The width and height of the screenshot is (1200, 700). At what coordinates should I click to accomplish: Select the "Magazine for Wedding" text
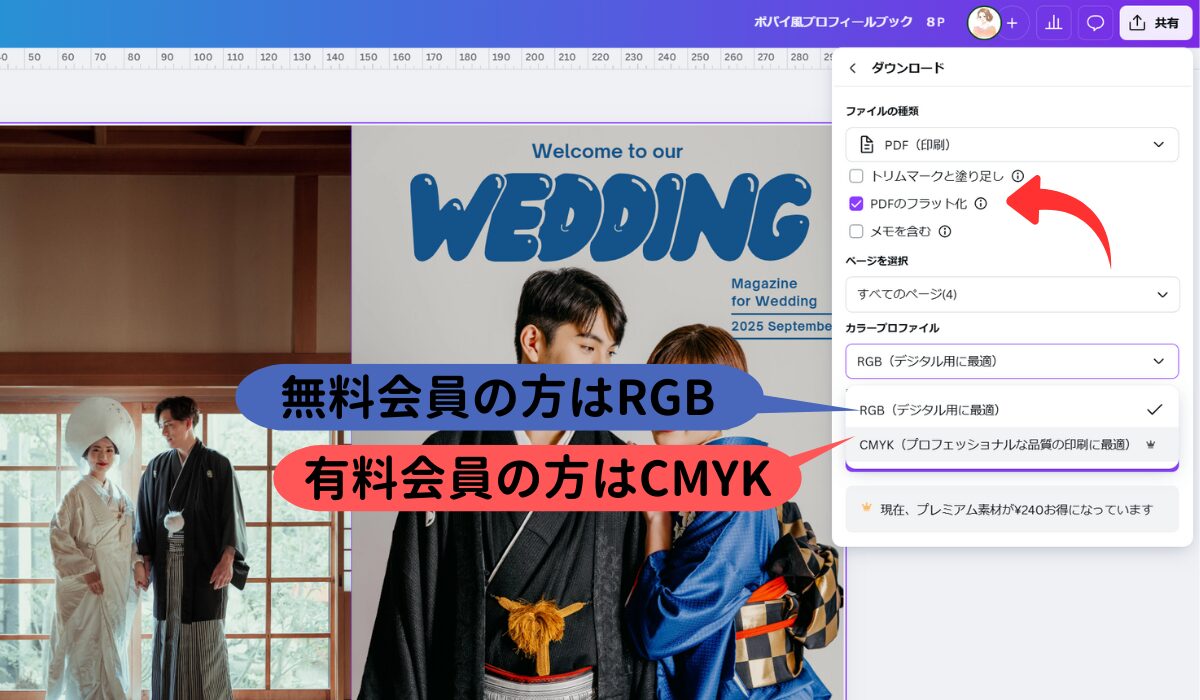click(x=774, y=293)
